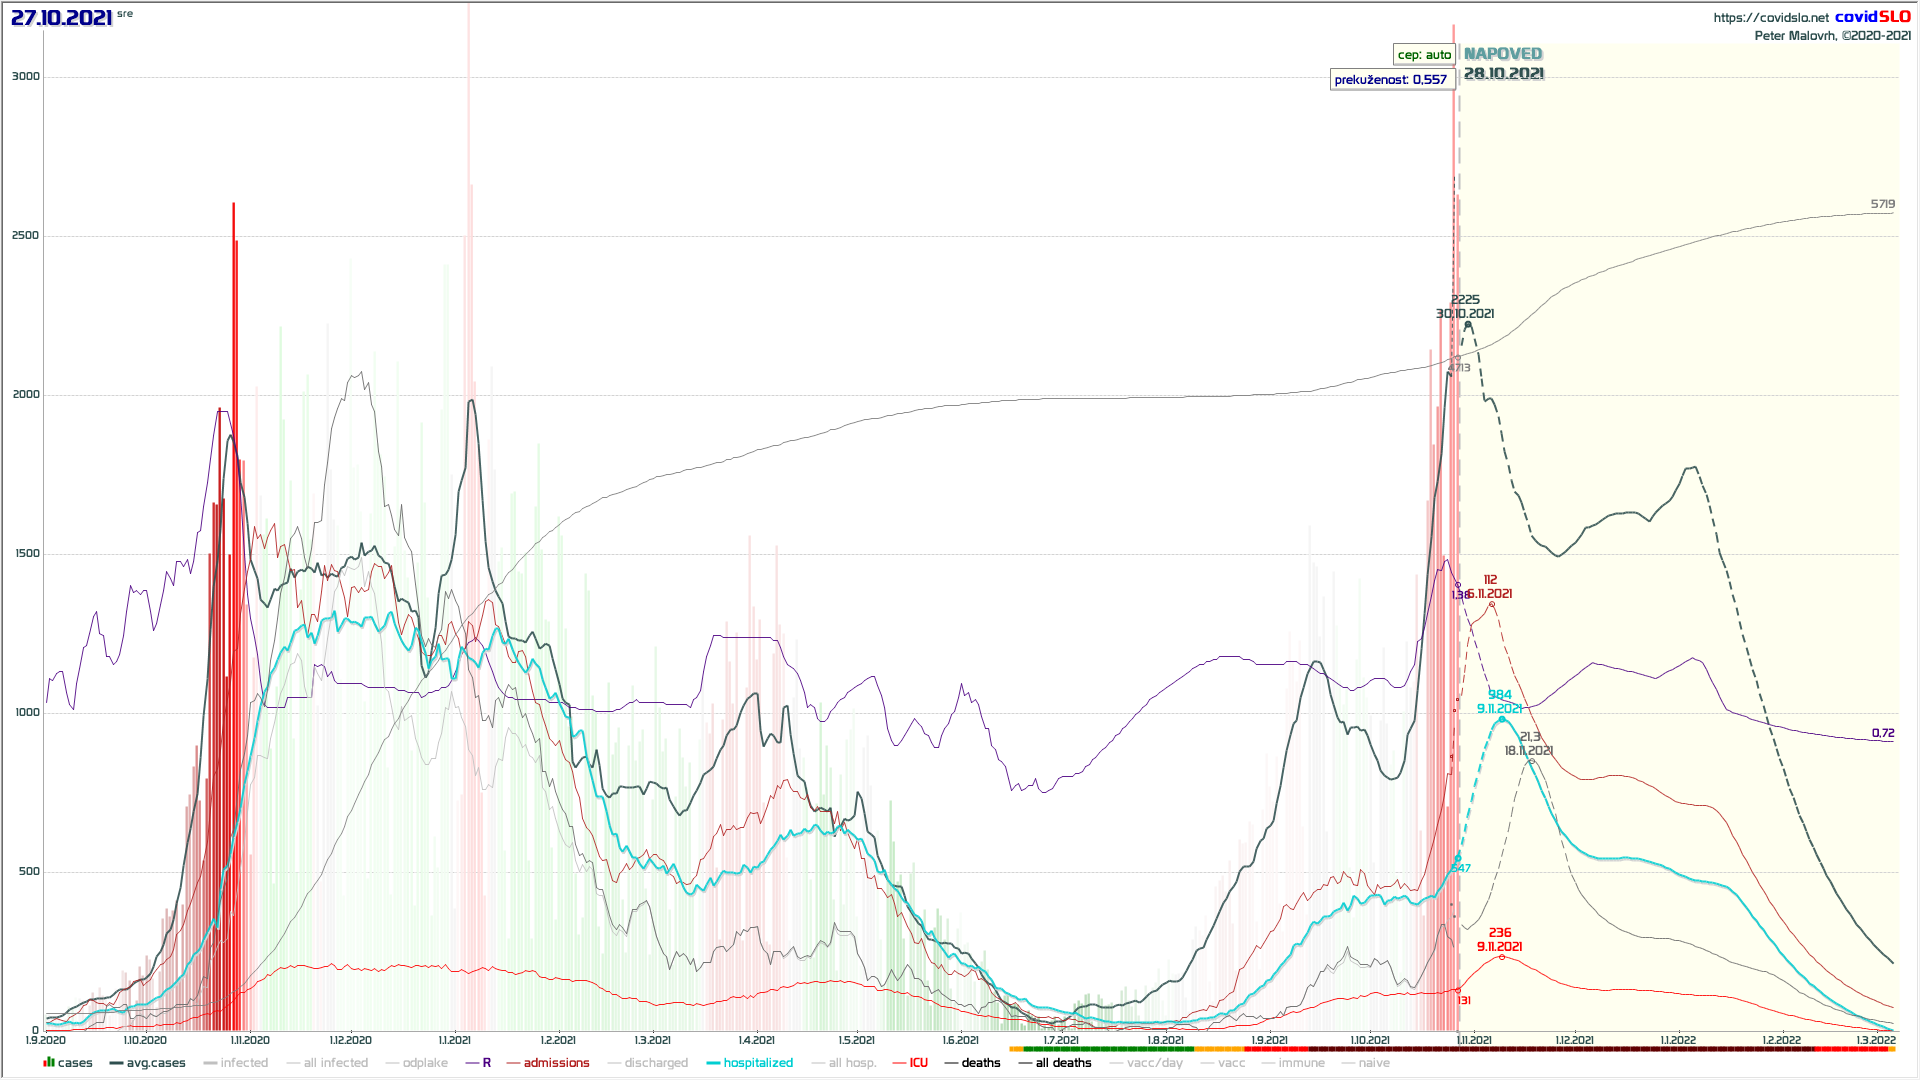The height and width of the screenshot is (1080, 1920).
Task: Hide the hospitalized line
Action: (x=758, y=1063)
